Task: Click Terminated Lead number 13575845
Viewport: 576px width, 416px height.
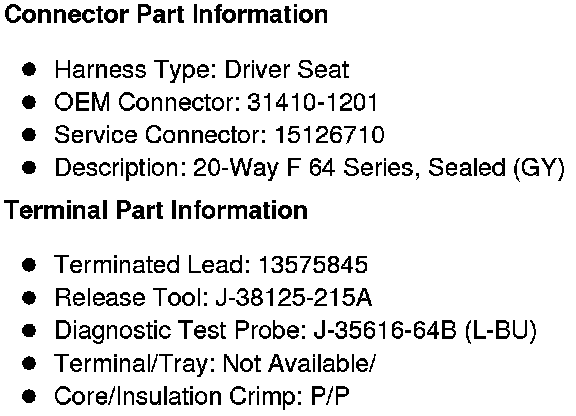Action: point(313,265)
